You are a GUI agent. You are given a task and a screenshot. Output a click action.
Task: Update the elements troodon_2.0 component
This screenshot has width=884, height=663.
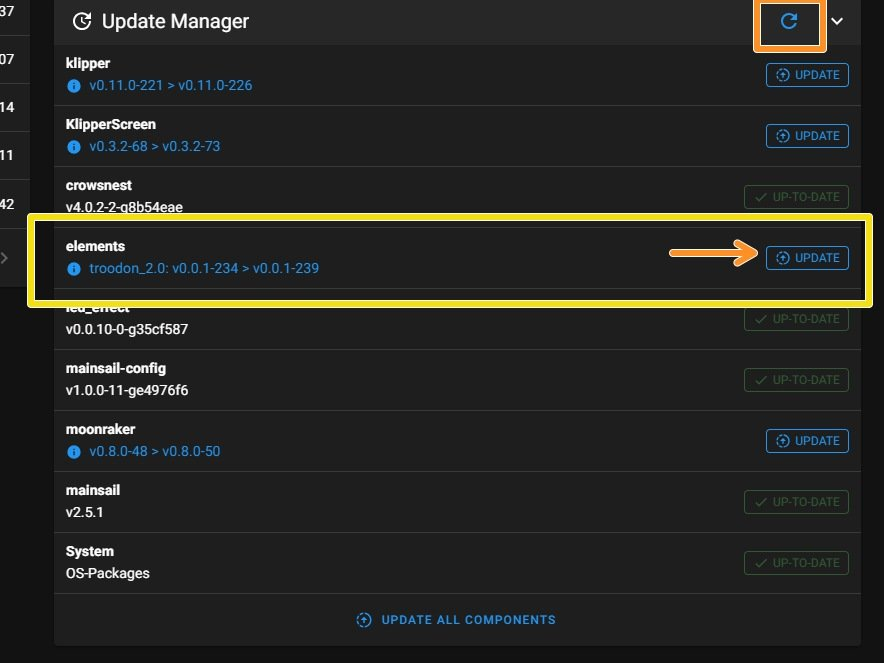point(807,258)
